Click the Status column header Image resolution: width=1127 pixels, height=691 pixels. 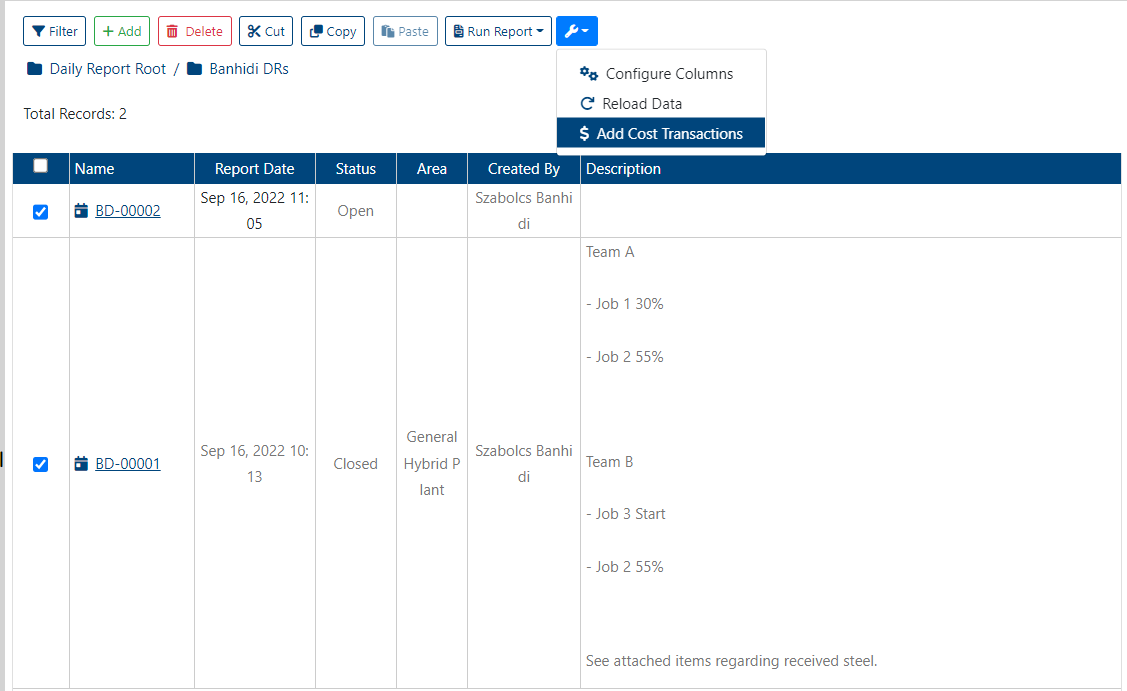(356, 168)
